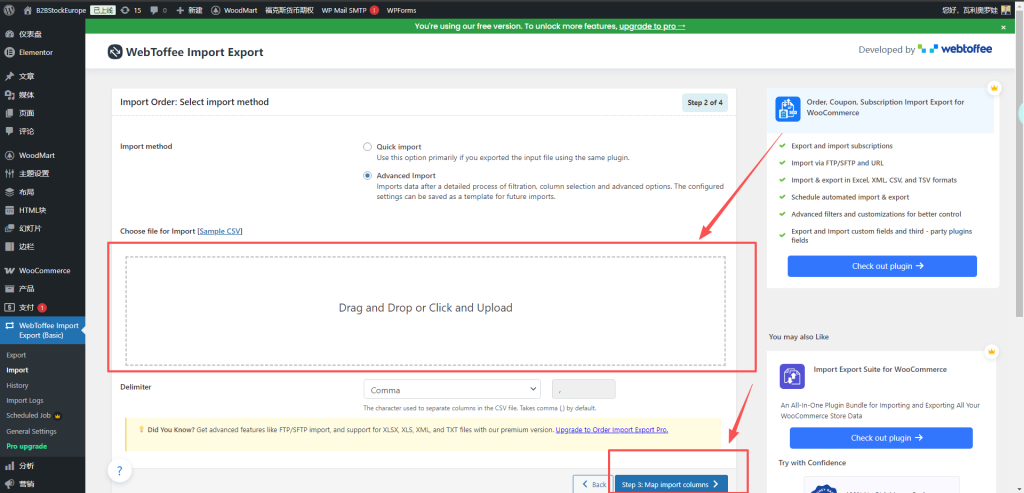Click the webtoffee developer logo
Screen dimensions: 1024x493
(x=955, y=49)
